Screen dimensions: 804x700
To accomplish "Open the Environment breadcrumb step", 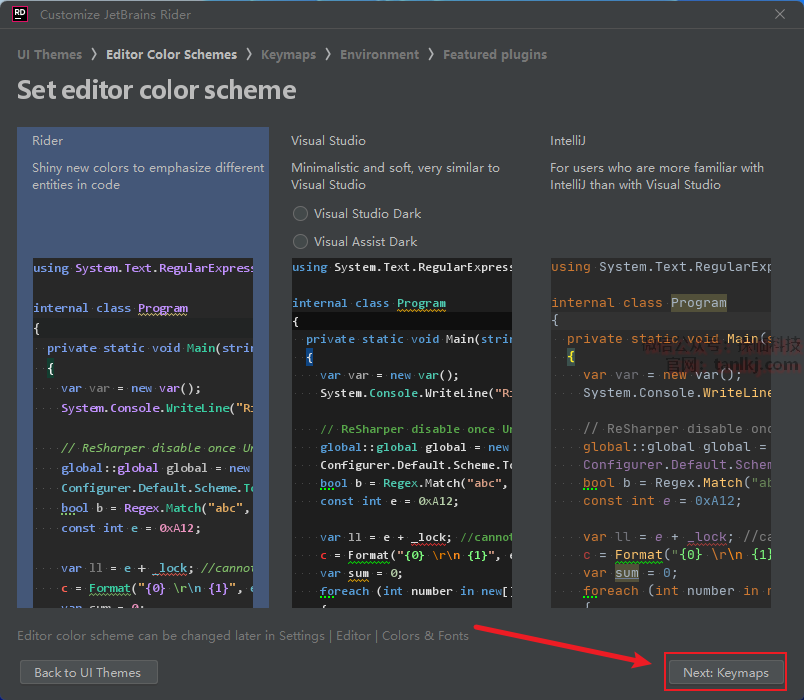I will click(379, 55).
